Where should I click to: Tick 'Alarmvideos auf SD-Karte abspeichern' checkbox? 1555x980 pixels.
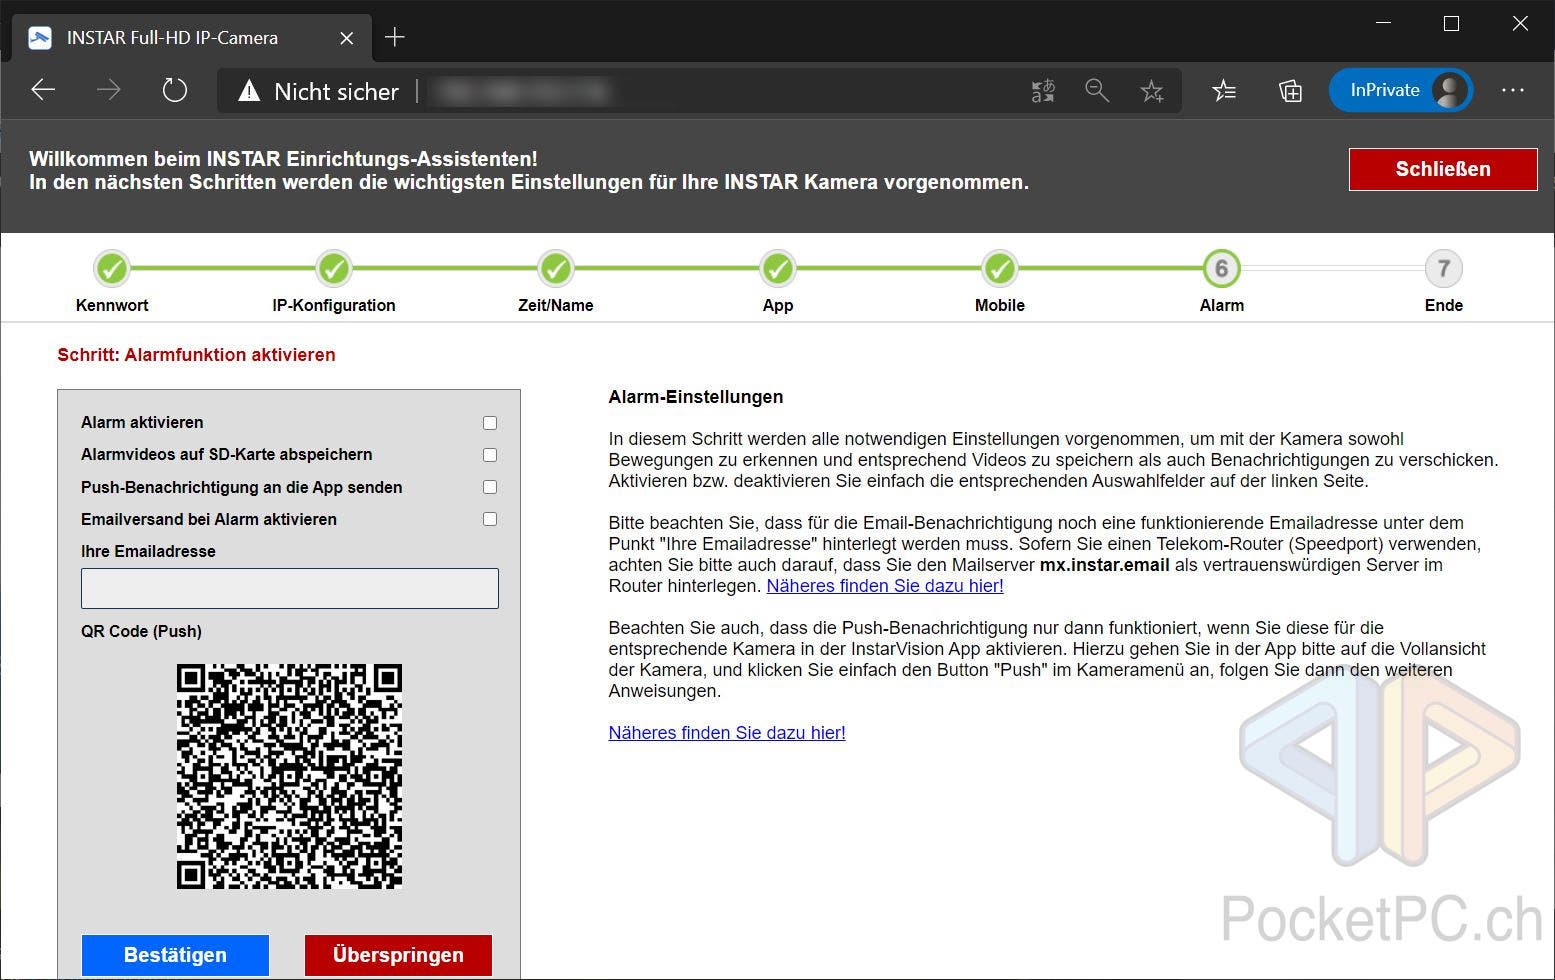(490, 455)
